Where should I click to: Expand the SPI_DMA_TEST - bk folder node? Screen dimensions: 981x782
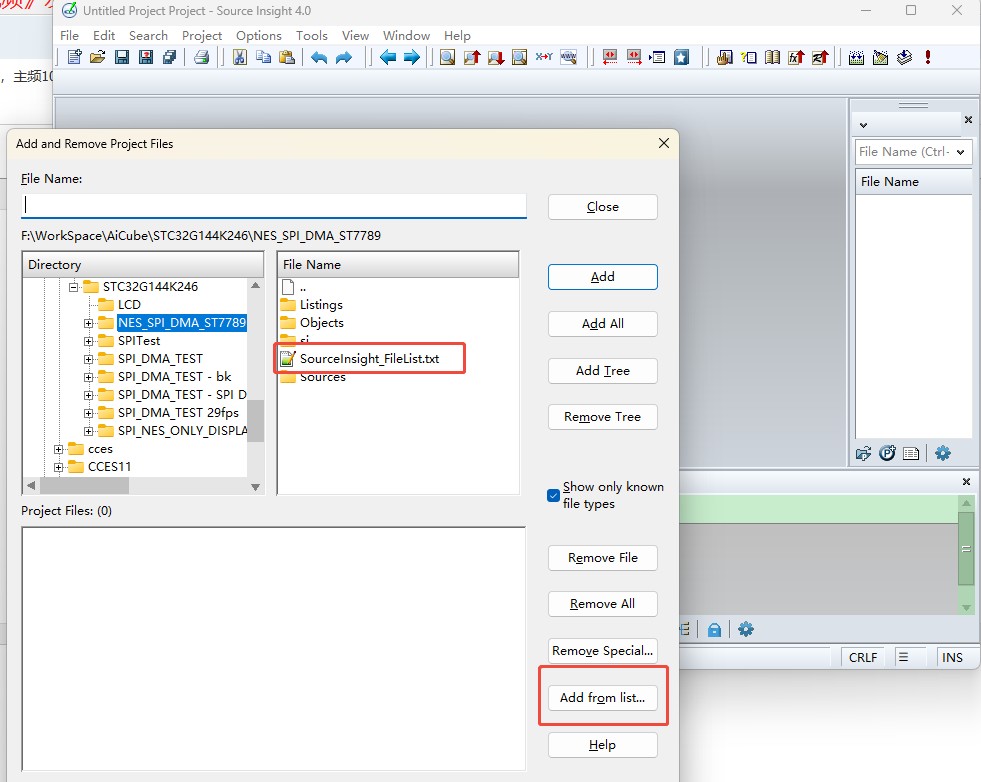pyautogui.click(x=88, y=378)
